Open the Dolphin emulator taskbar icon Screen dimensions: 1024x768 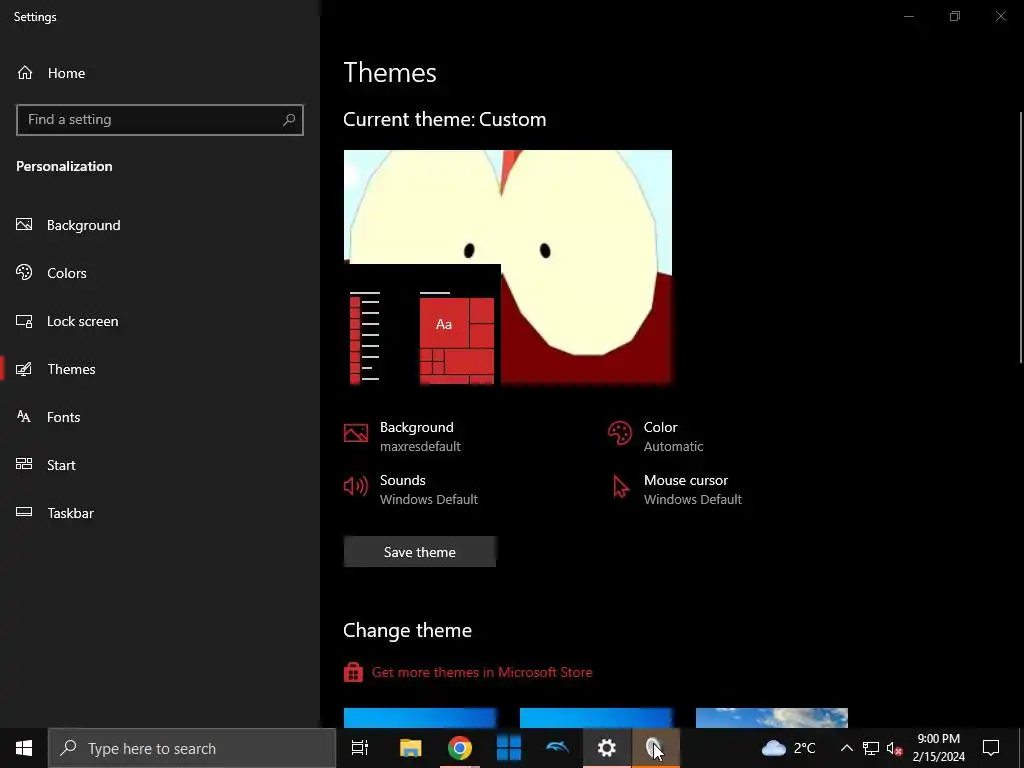(x=558, y=748)
